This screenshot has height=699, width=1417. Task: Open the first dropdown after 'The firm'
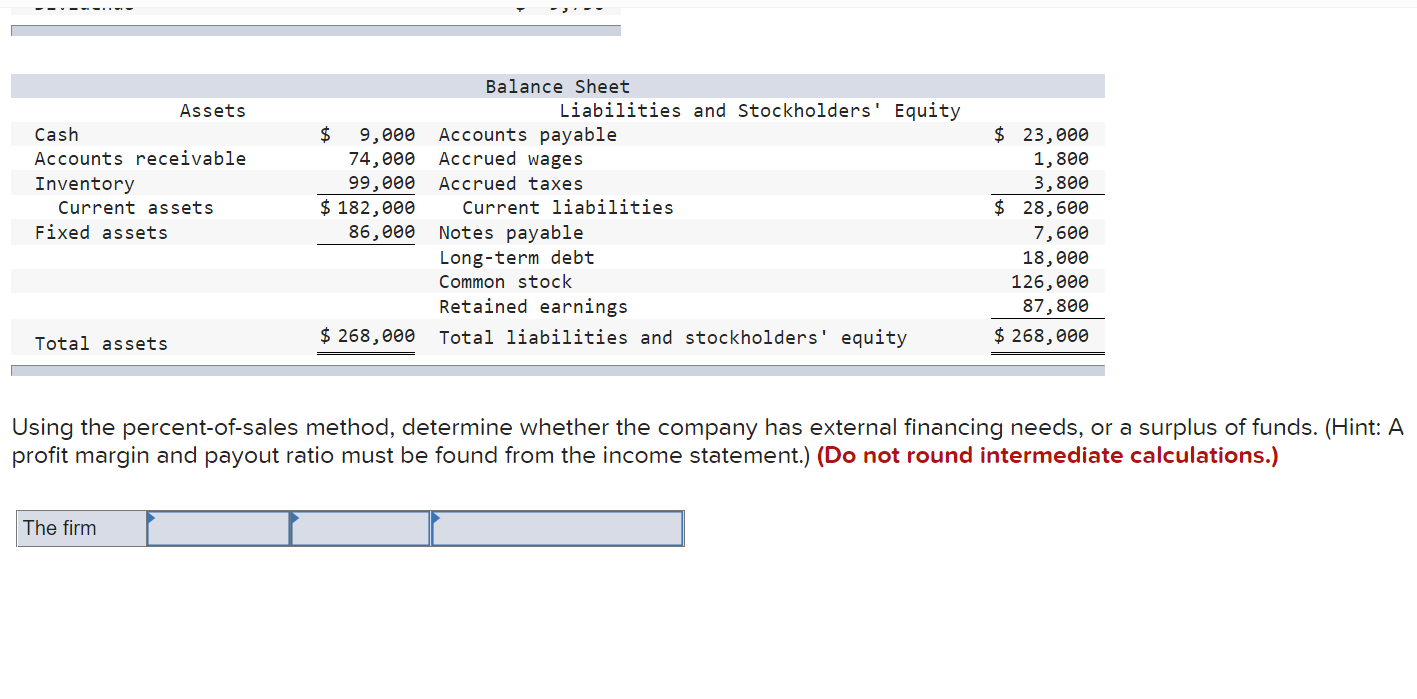[x=218, y=528]
